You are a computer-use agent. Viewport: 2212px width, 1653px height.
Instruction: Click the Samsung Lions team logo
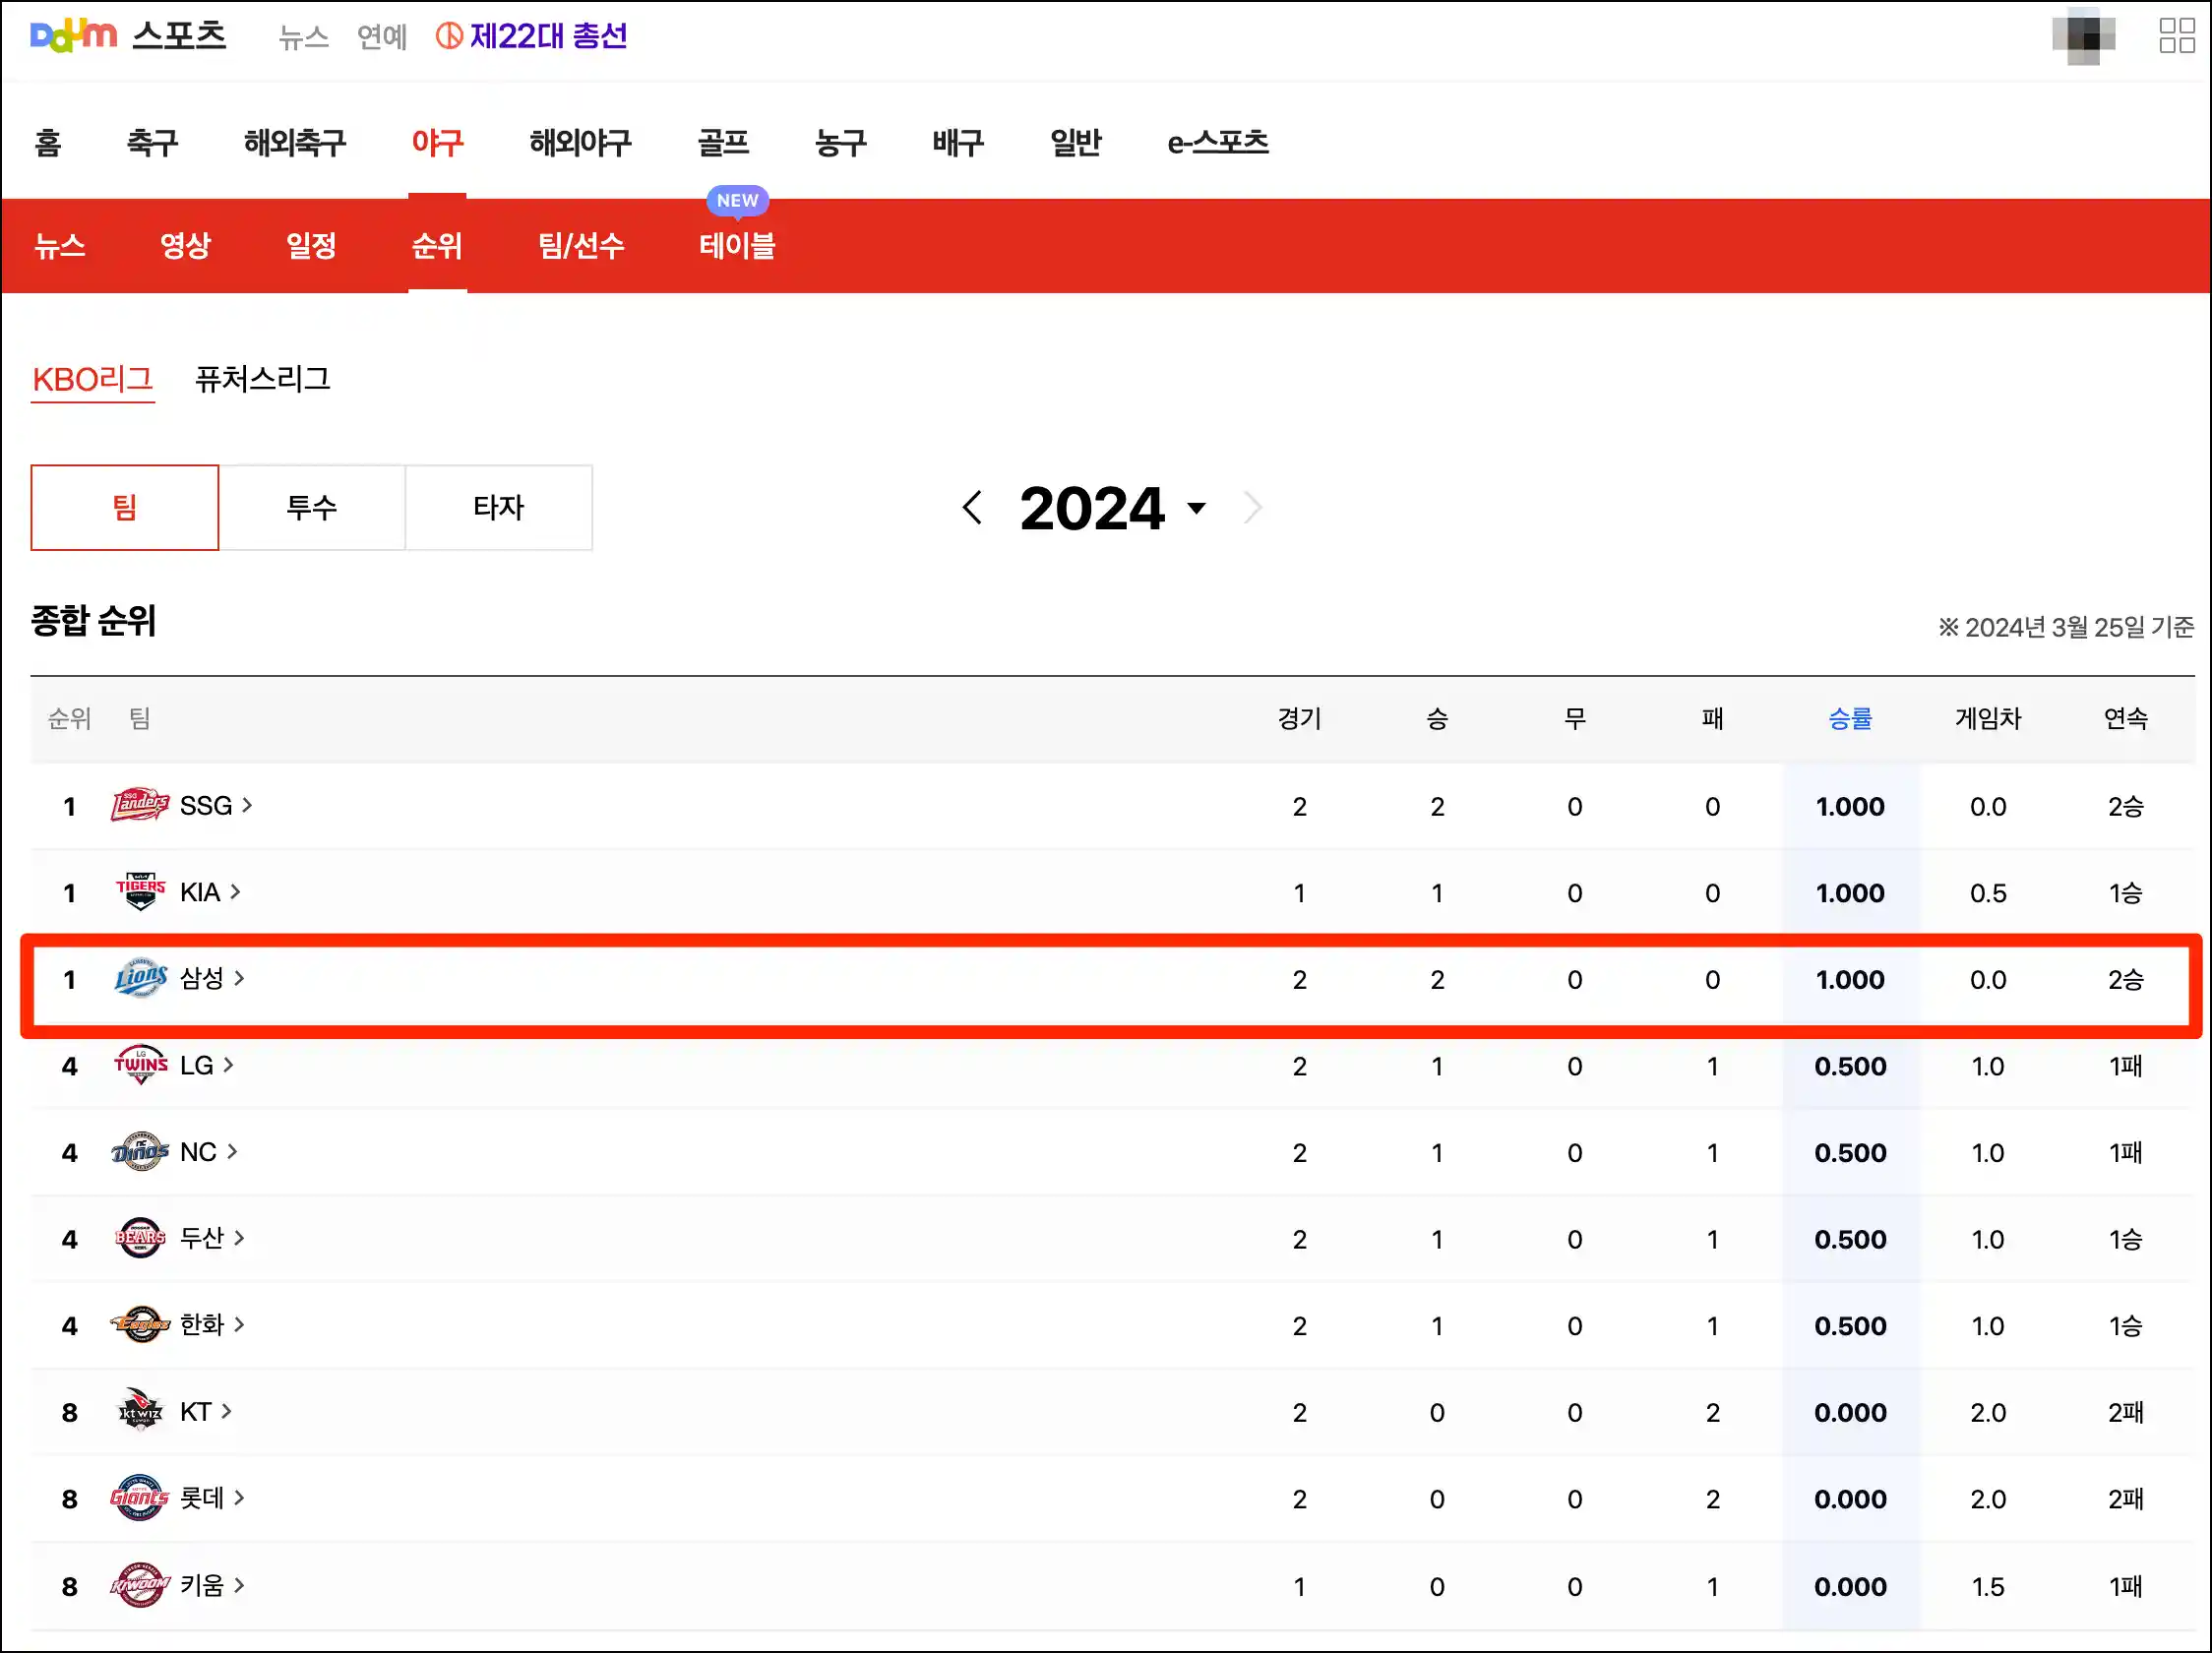(140, 978)
